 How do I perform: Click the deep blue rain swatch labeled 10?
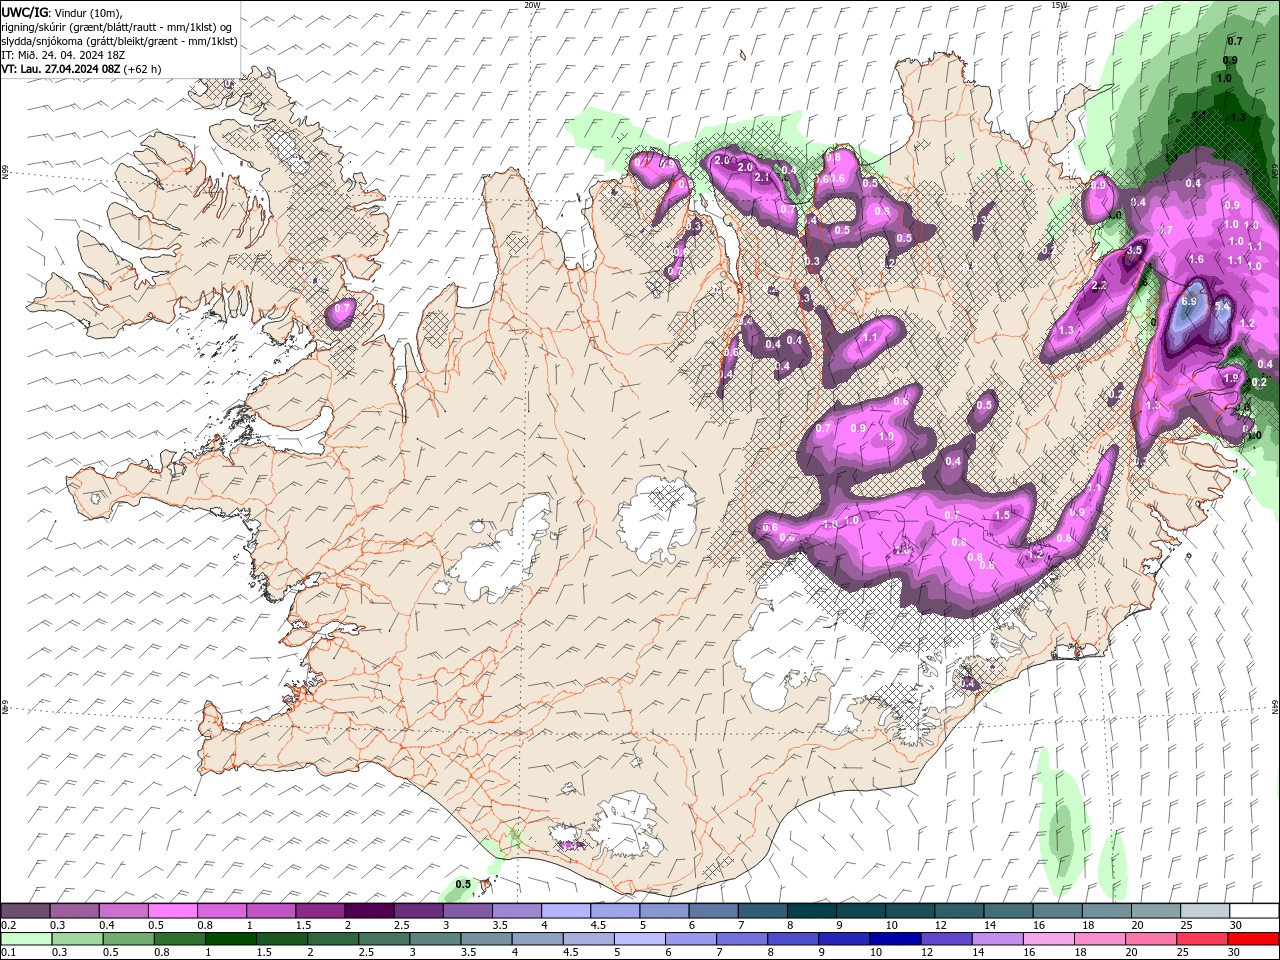(x=894, y=938)
